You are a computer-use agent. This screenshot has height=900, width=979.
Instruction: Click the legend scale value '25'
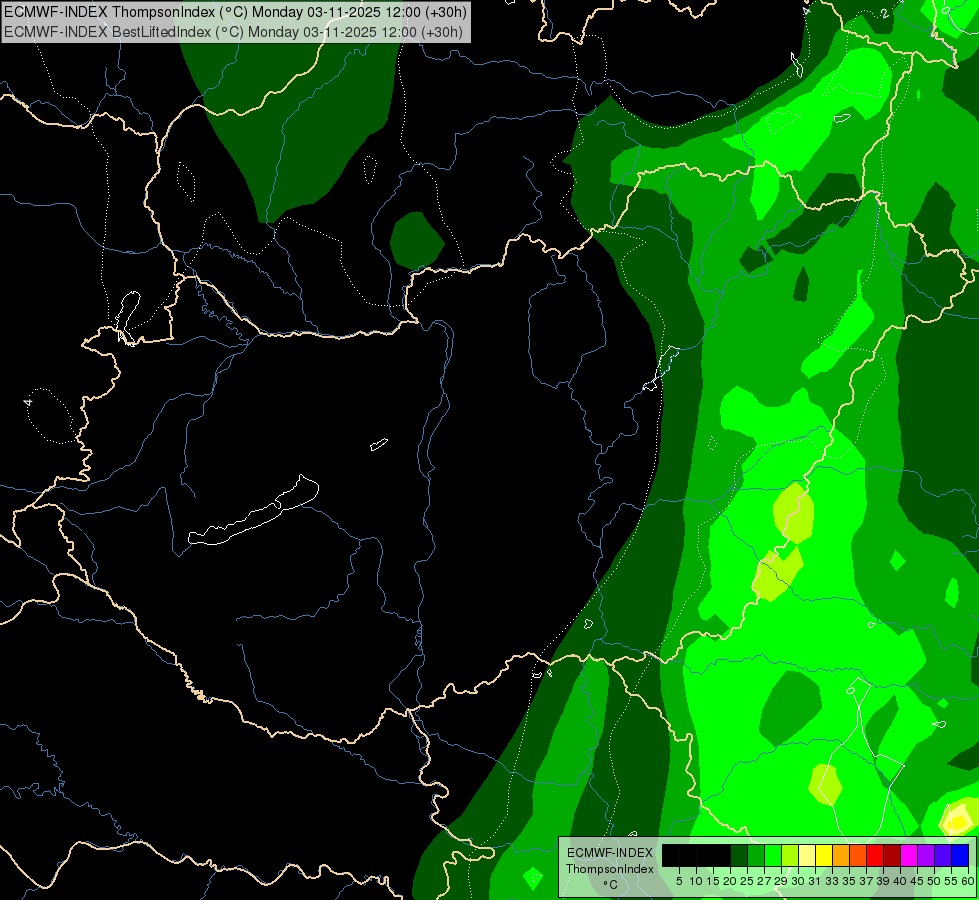click(x=747, y=881)
